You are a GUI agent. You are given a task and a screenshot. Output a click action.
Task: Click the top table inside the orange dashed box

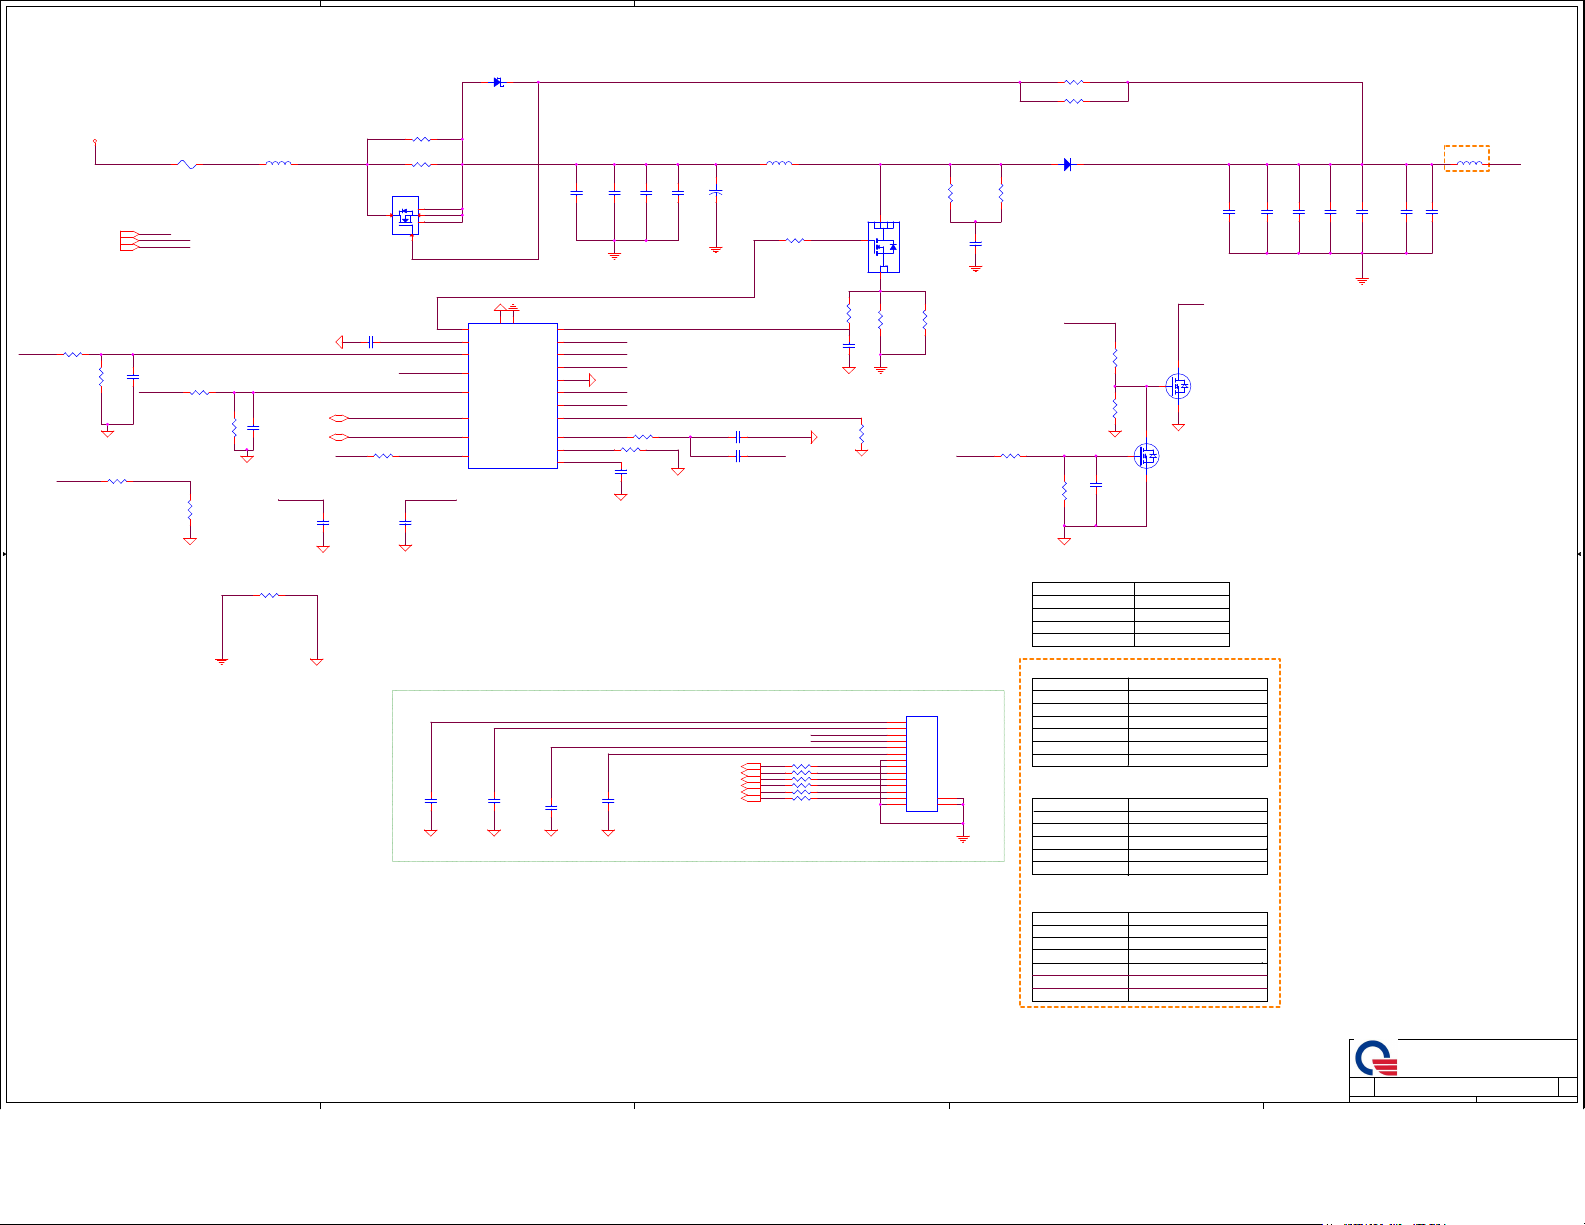coord(1150,722)
